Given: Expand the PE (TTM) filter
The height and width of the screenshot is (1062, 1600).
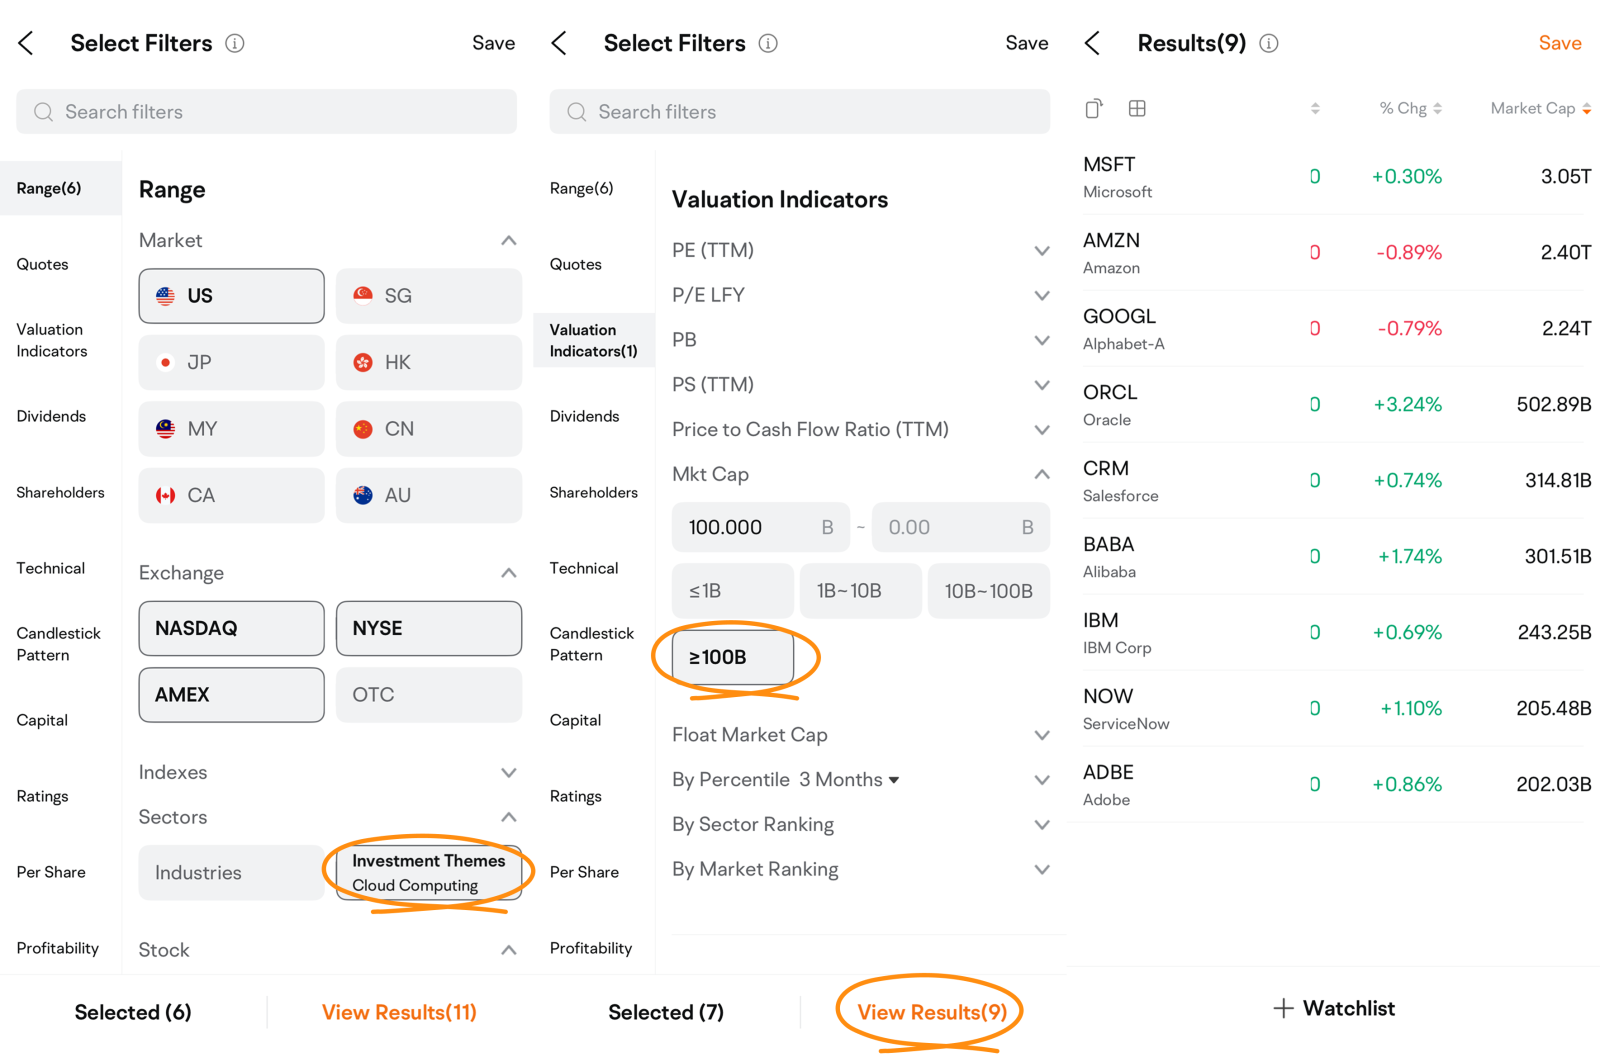Looking at the screenshot, I should point(1042,250).
